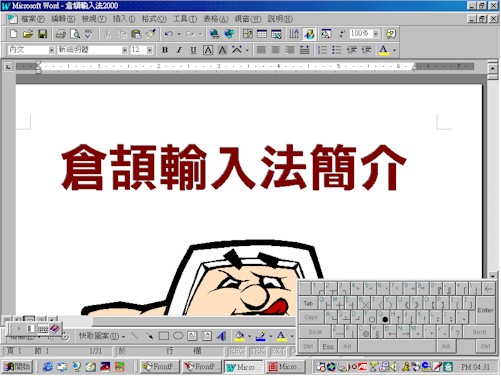Save the document with the floppy disk icon
Viewport: 501px width, 376px height.
[x=43, y=34]
